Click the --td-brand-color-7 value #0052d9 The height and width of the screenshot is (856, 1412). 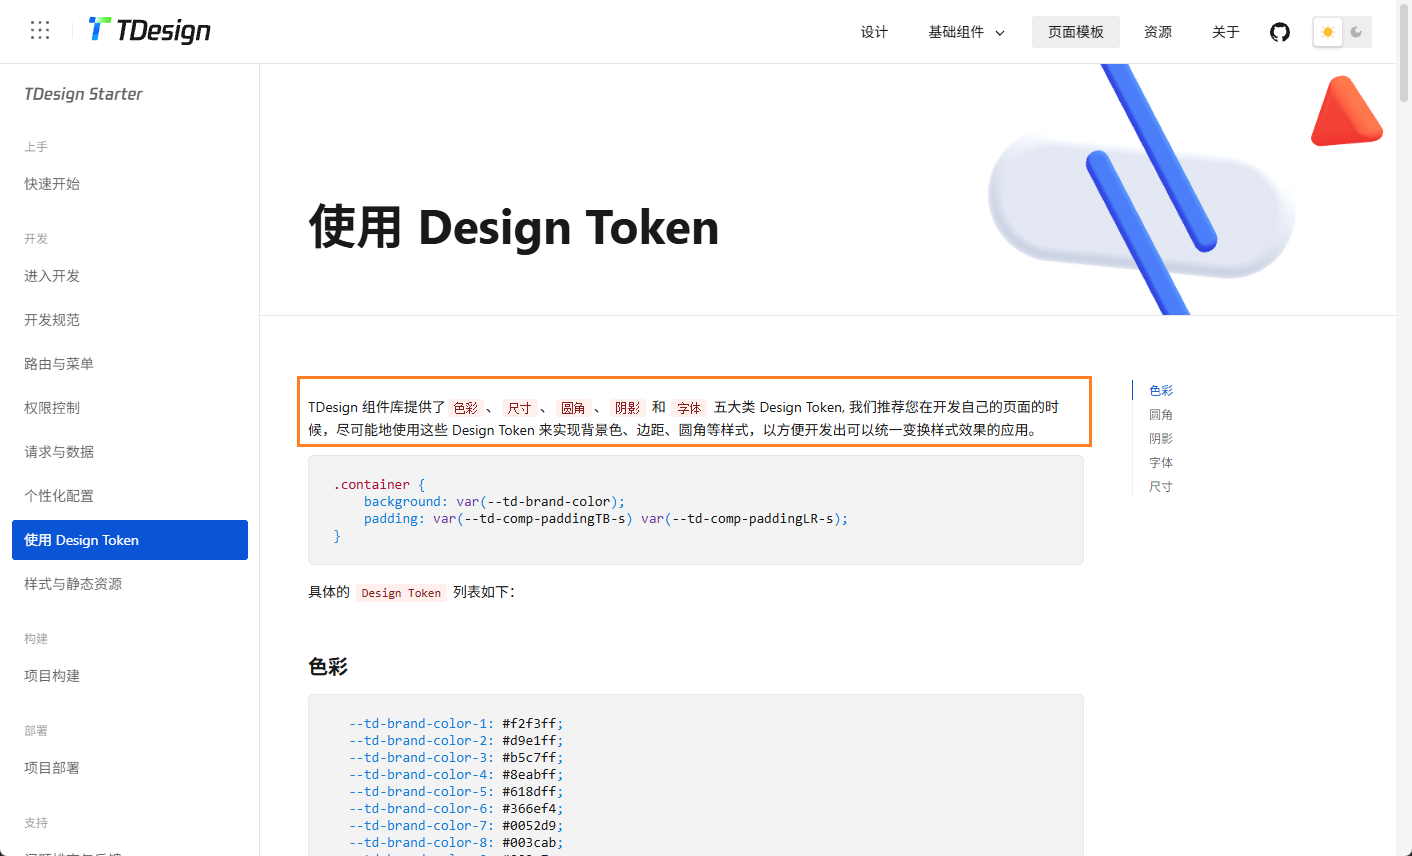coord(529,826)
